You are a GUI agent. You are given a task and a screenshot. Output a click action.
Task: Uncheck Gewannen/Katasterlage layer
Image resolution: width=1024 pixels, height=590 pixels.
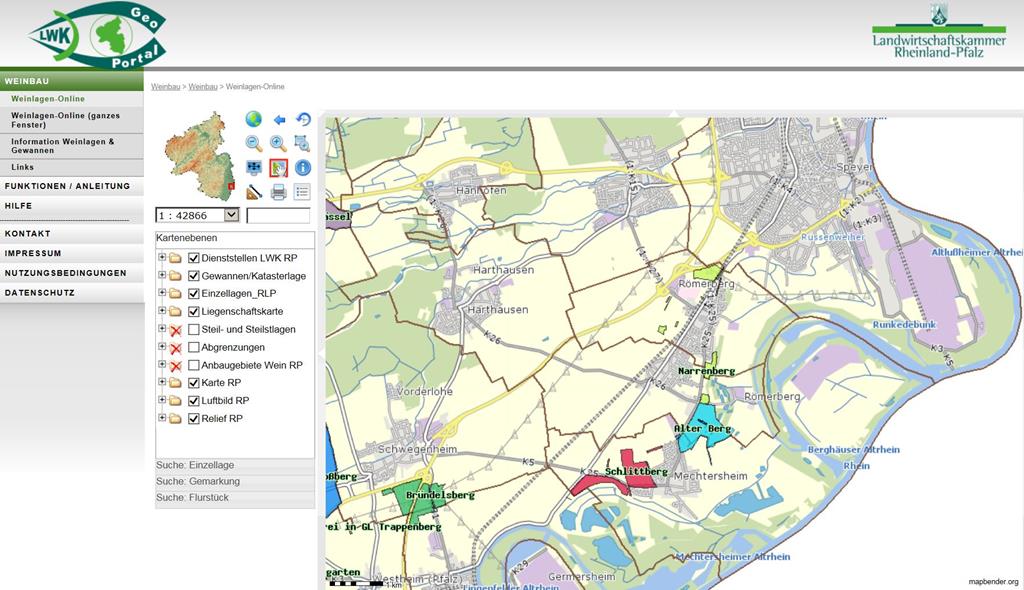click(x=194, y=276)
